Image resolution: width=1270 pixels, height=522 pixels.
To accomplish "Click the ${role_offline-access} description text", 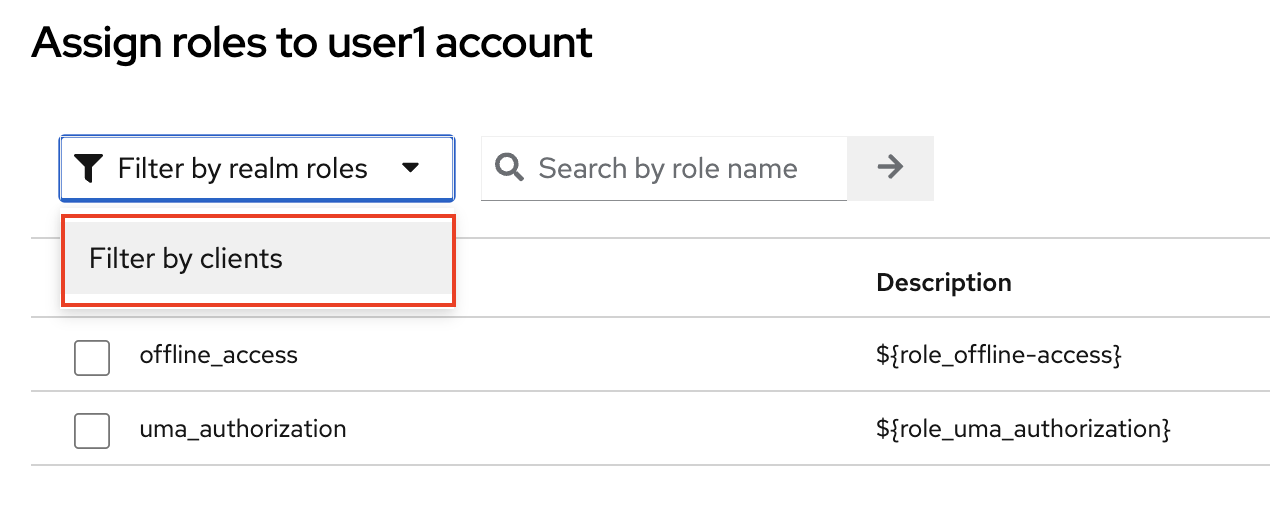I will coord(998,355).
